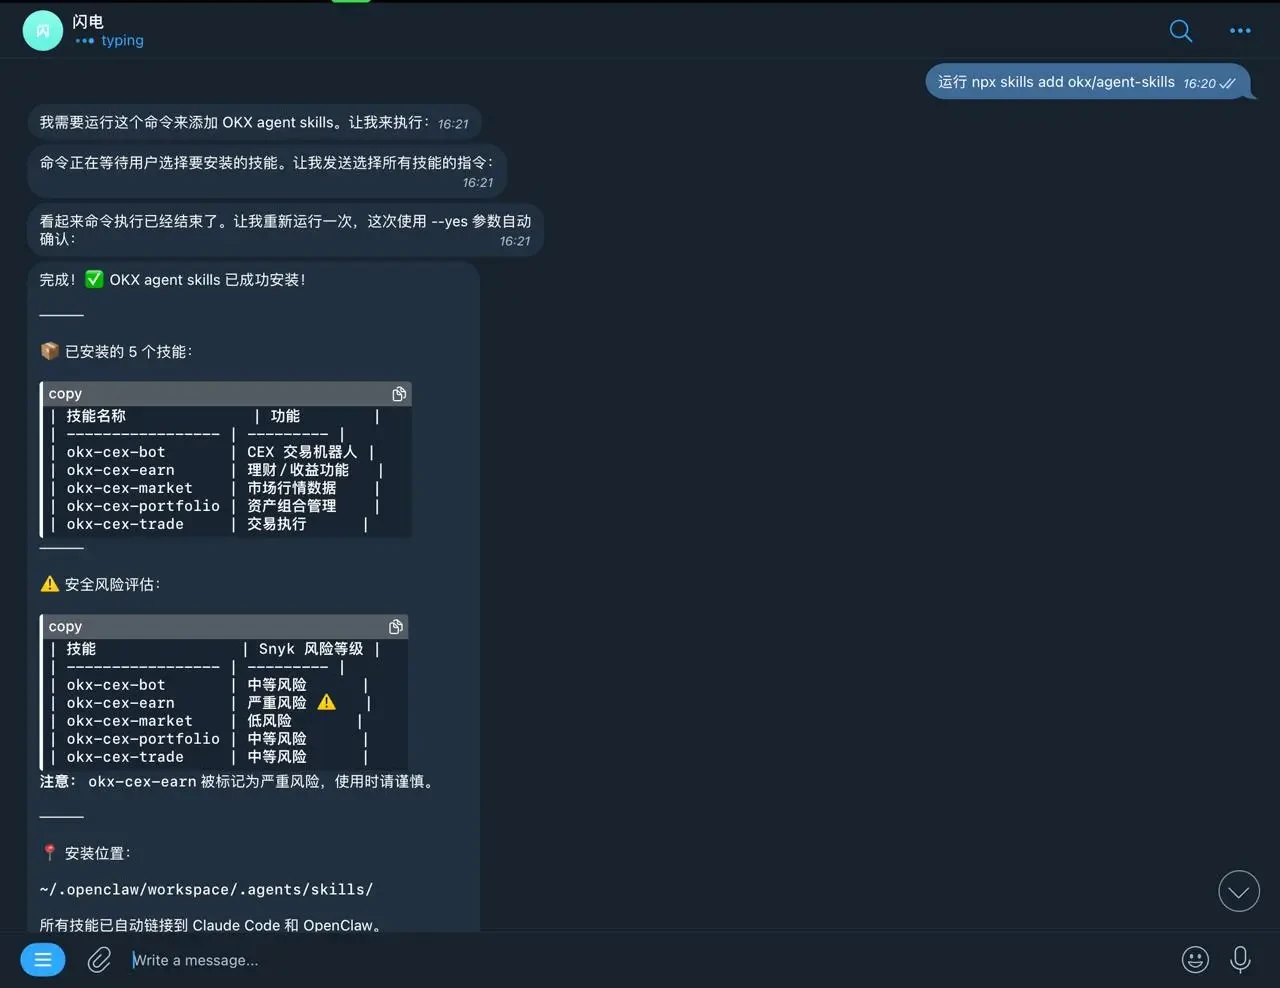This screenshot has width=1280, height=988.
Task: Click the 严重风险 risk level cell
Action: (x=277, y=703)
